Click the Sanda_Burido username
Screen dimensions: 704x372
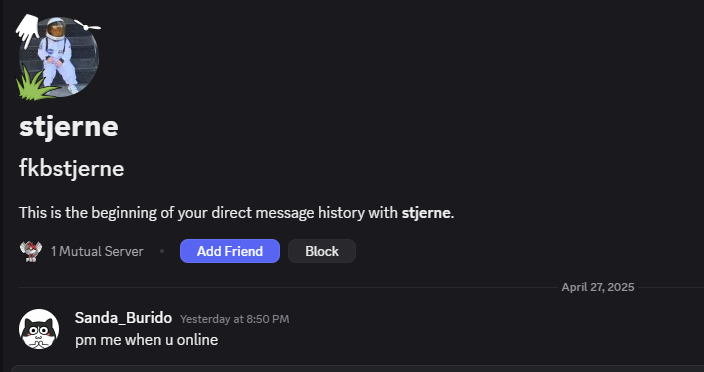coord(123,318)
